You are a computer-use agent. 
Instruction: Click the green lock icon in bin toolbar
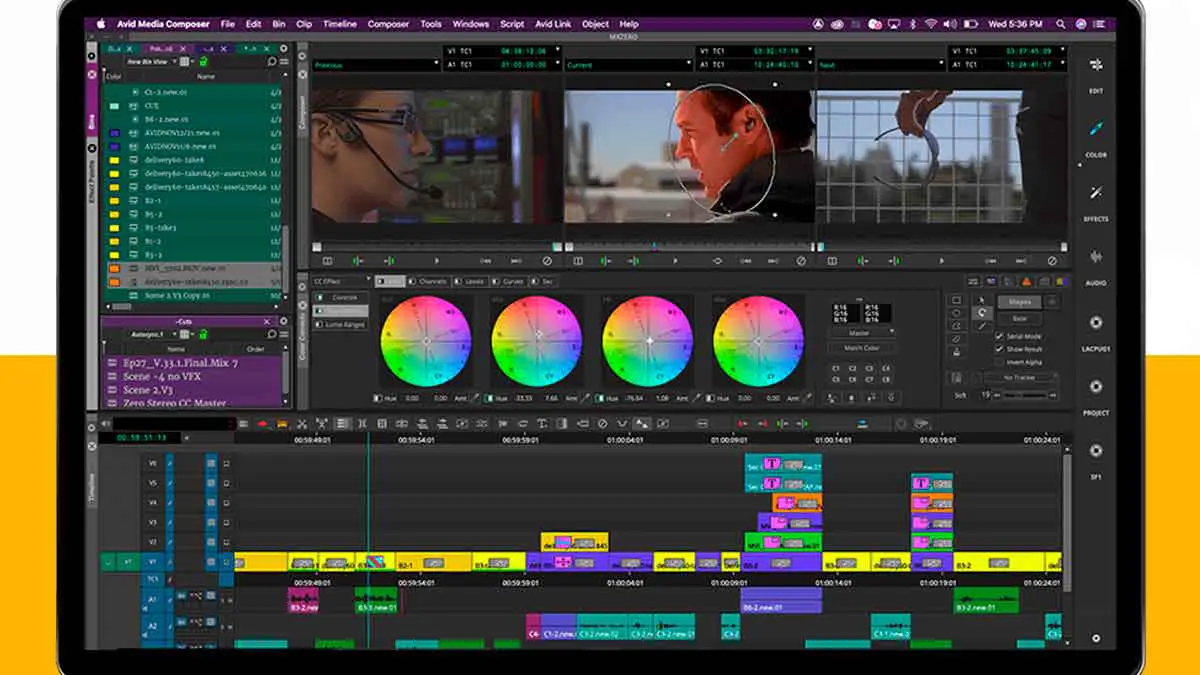(x=203, y=61)
